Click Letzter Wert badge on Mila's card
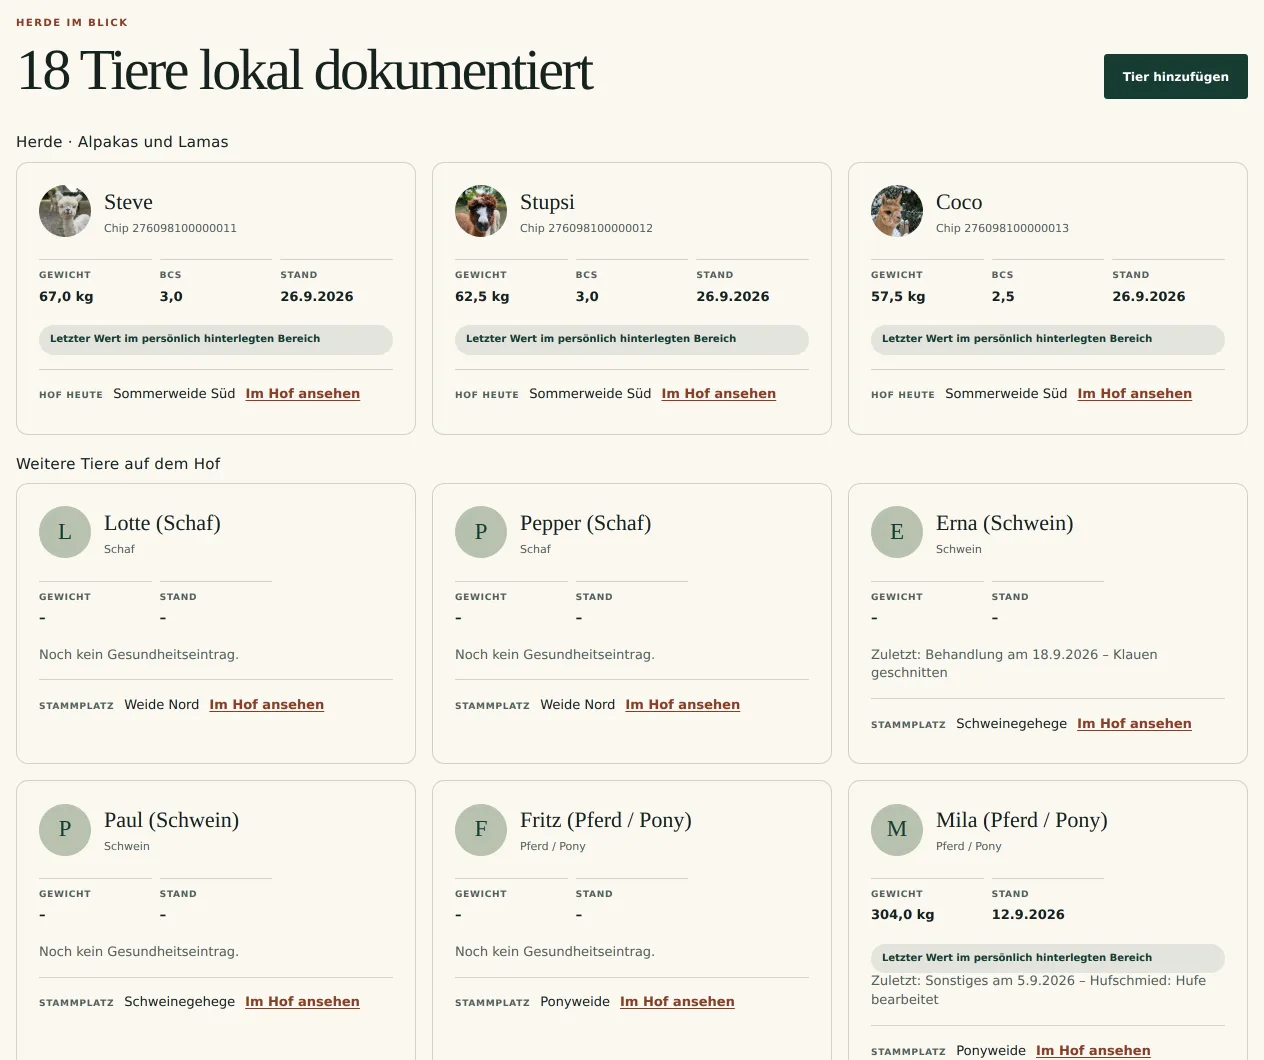 coord(1048,958)
